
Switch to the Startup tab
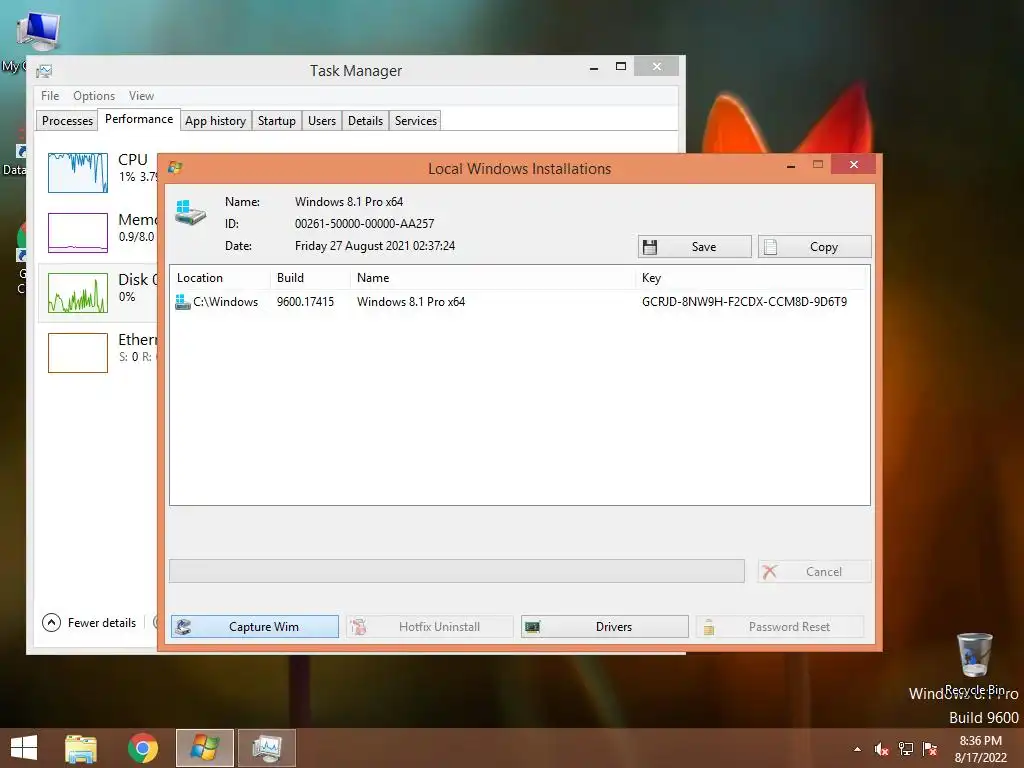pos(277,121)
